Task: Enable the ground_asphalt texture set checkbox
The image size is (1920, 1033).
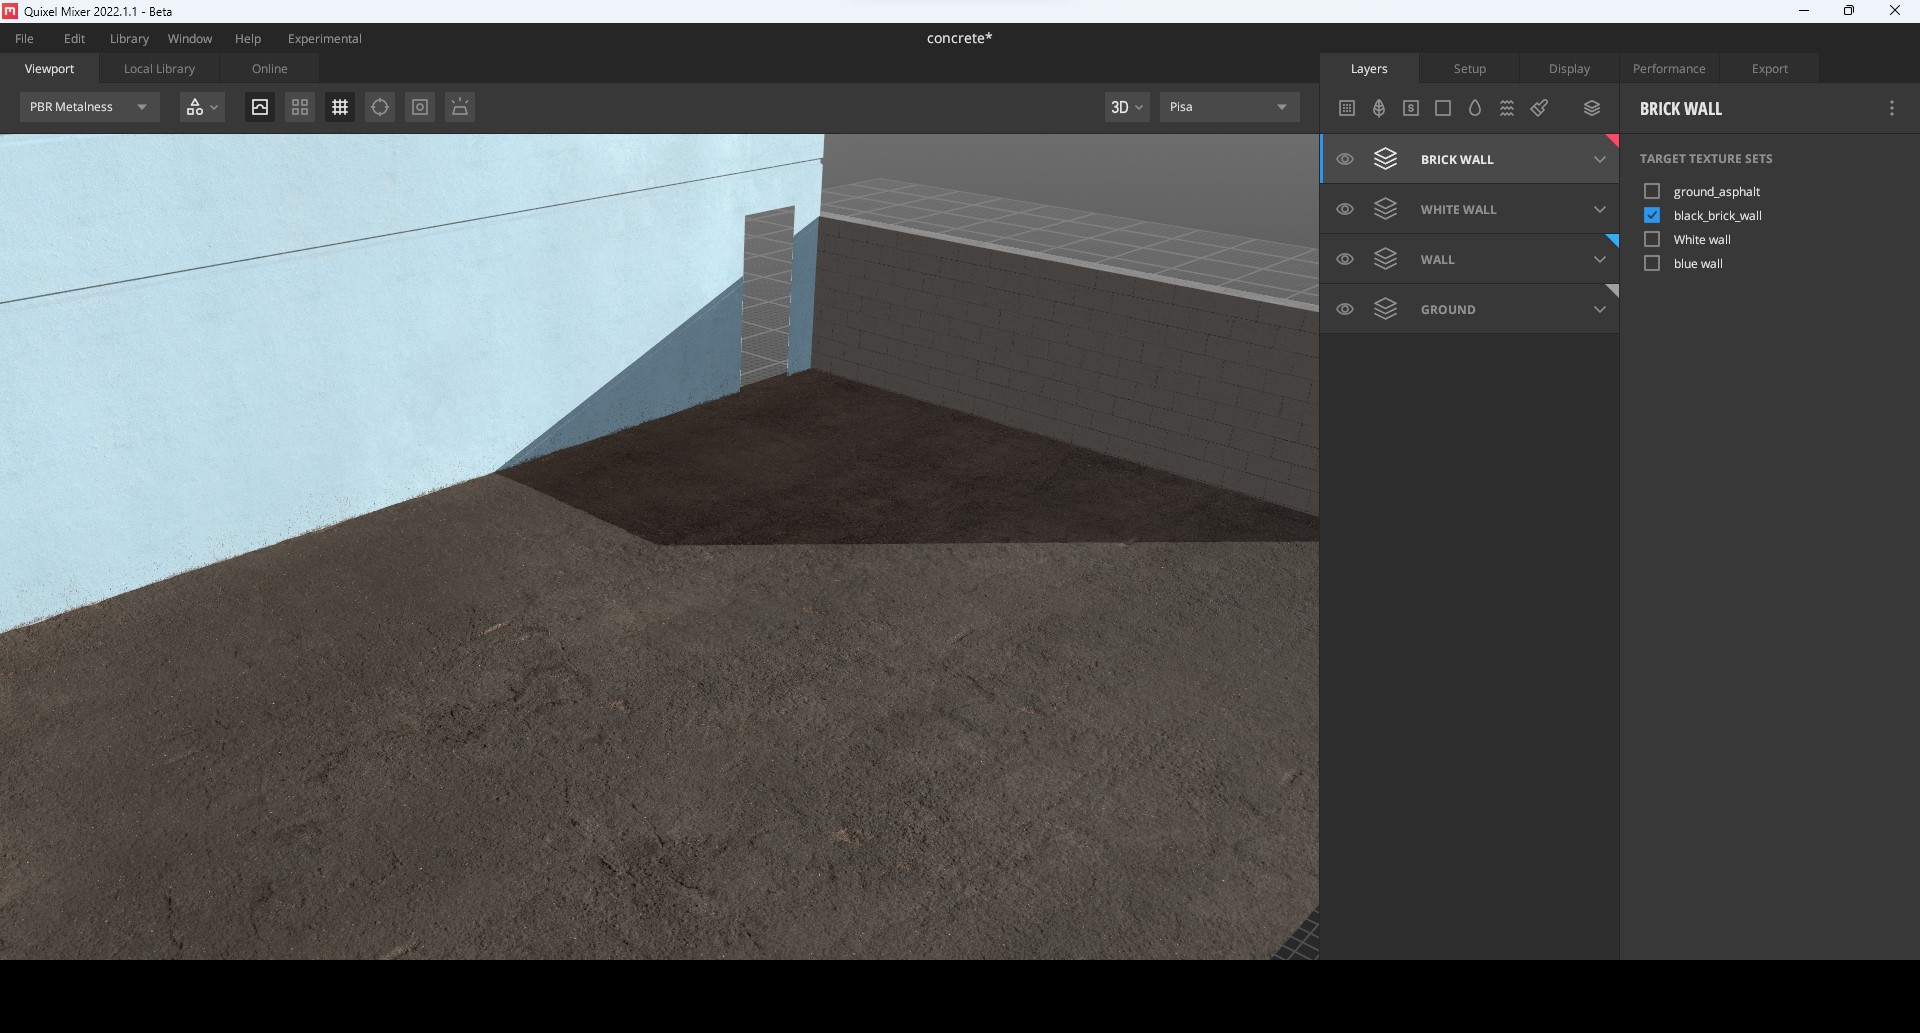Action: [1652, 191]
